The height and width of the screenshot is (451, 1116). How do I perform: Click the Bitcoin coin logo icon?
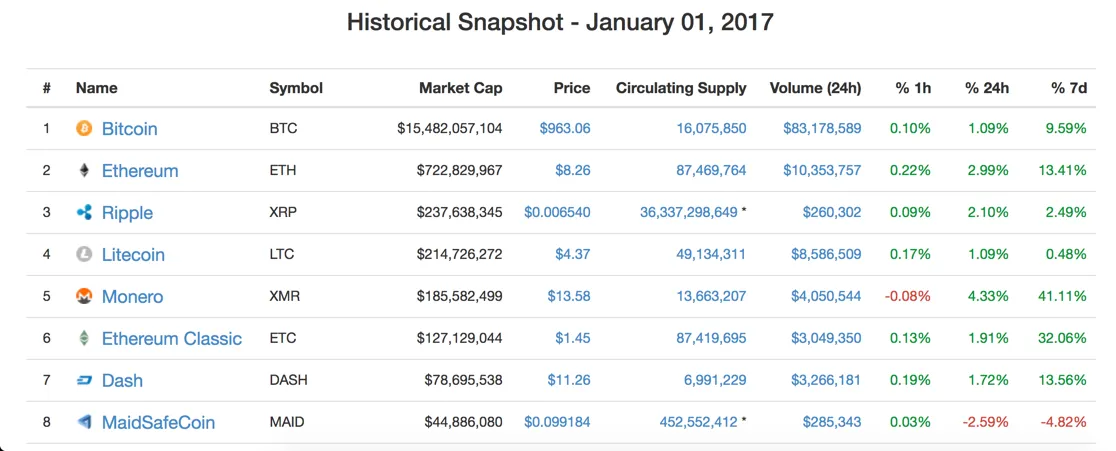click(84, 129)
